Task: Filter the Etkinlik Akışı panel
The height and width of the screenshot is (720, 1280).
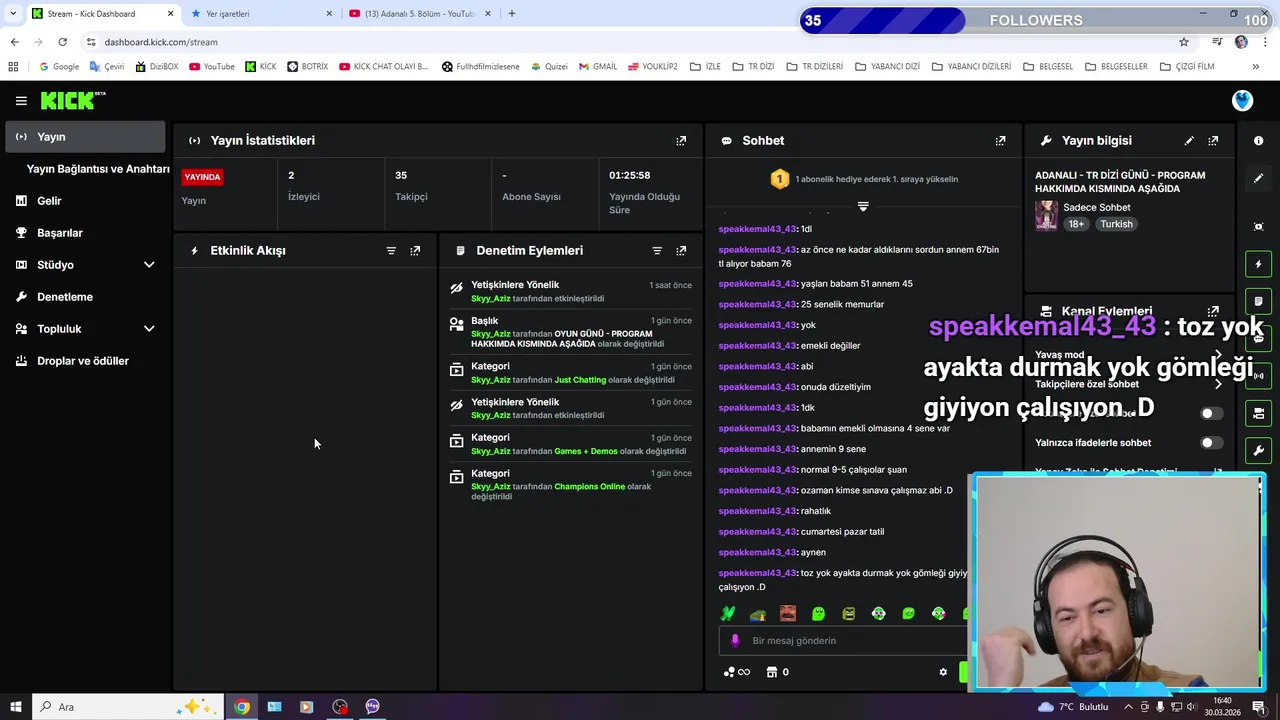Action: [391, 251]
